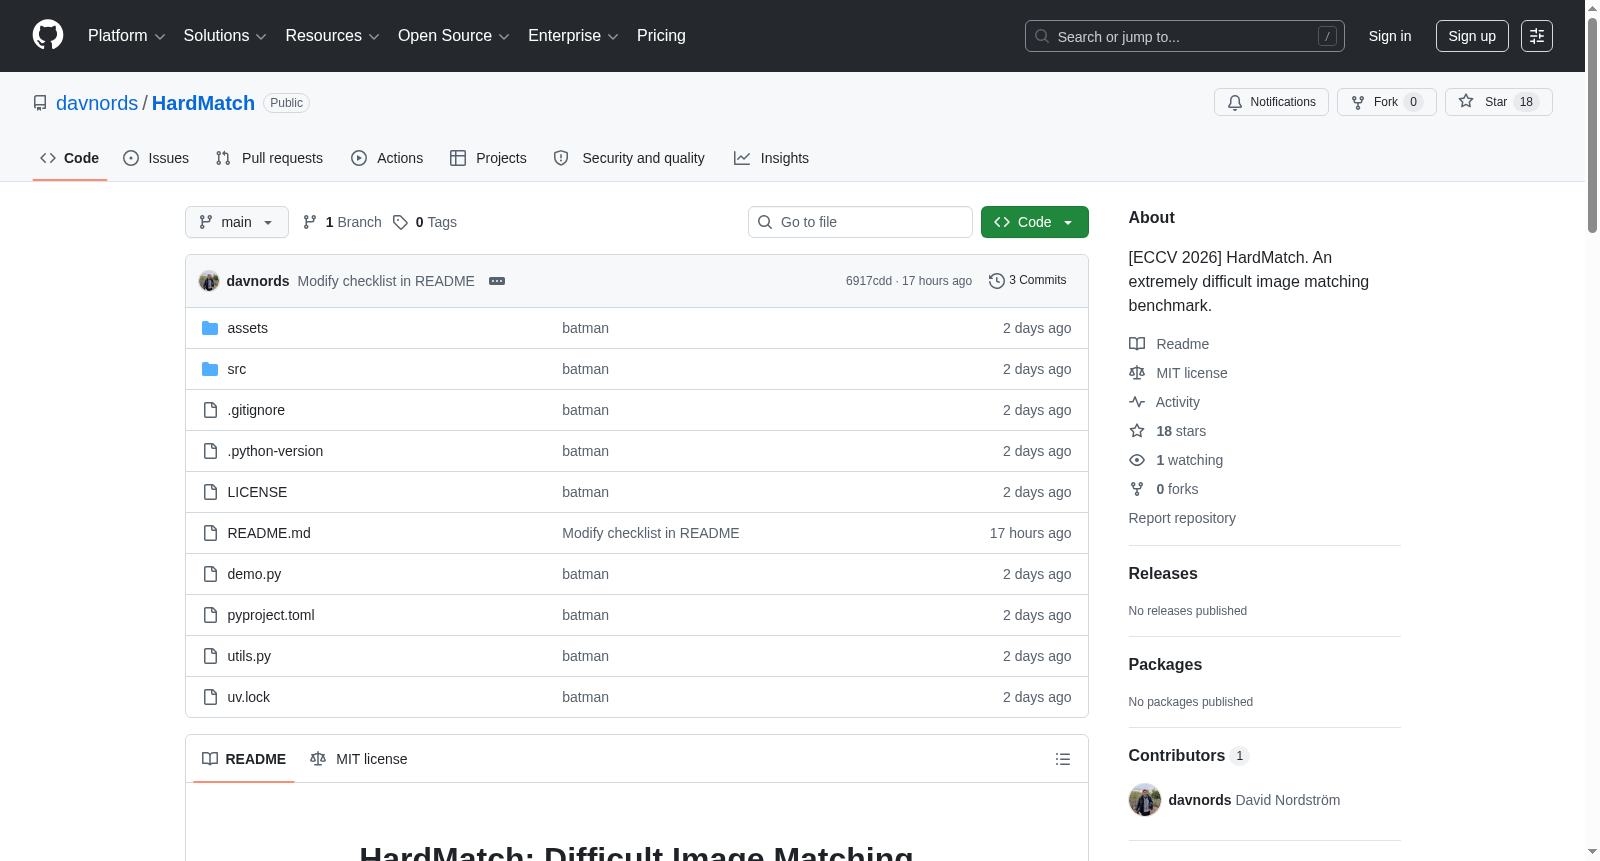Expand the Enterprise menu
The image size is (1600, 861).
pos(573,36)
